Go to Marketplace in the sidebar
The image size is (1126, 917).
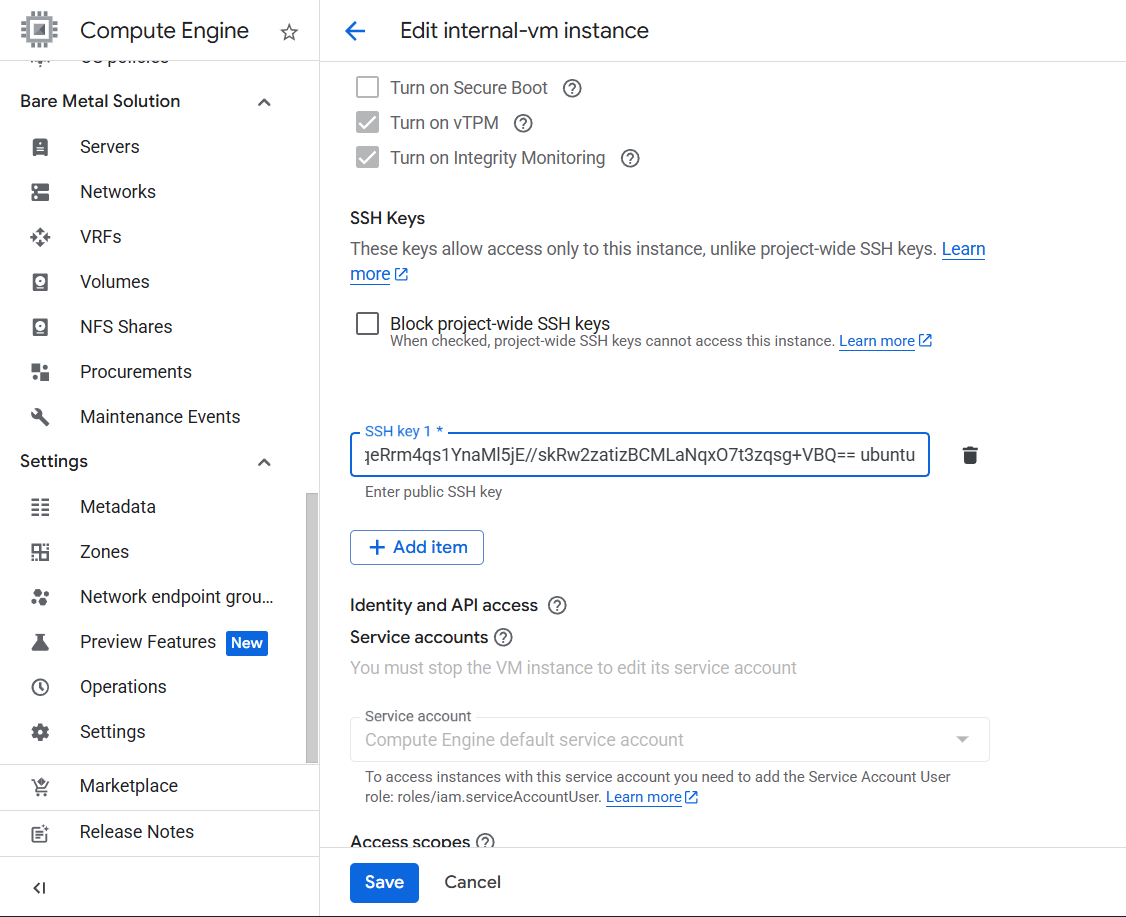129,786
